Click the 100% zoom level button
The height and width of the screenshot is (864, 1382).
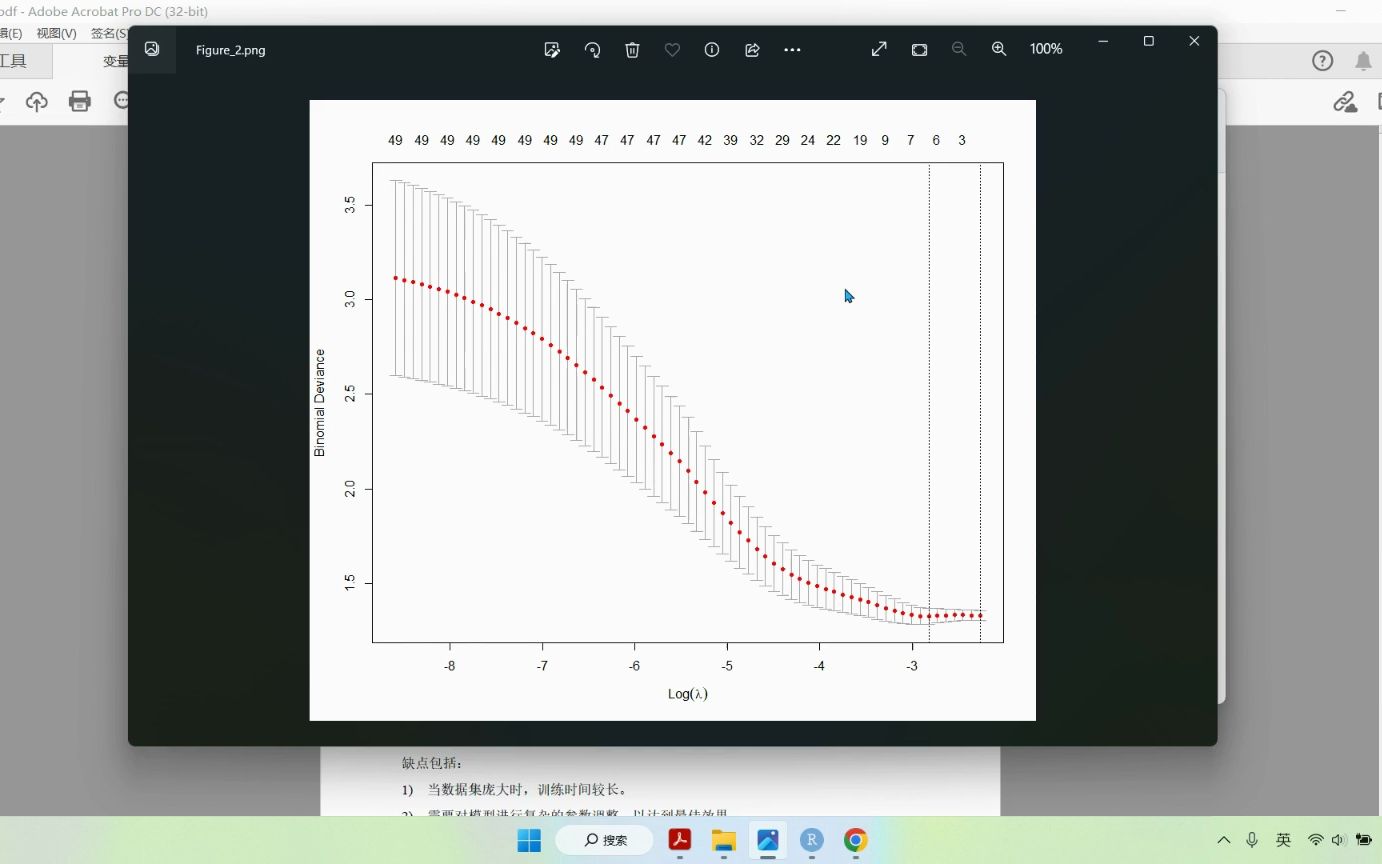pyautogui.click(x=1046, y=49)
